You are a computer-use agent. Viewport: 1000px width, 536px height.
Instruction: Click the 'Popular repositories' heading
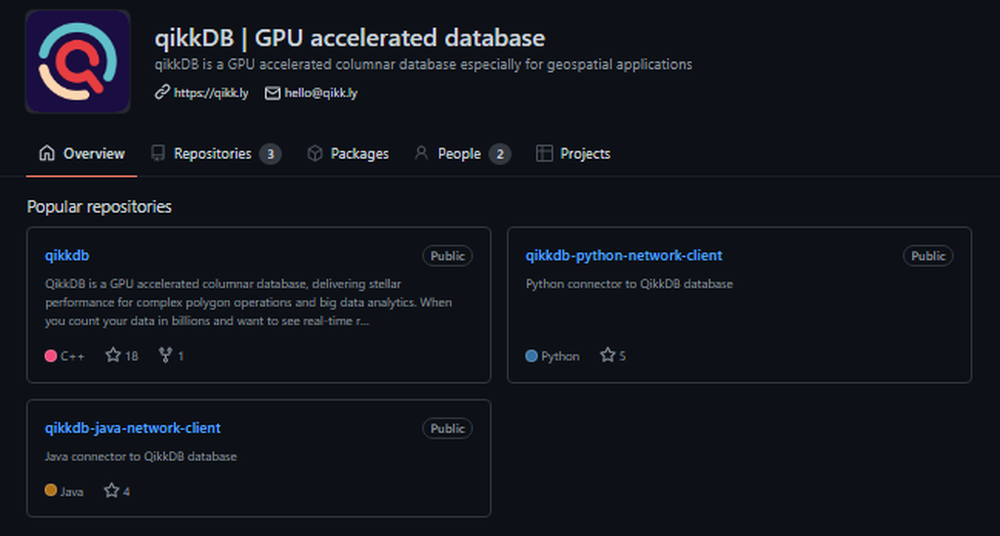pos(99,207)
